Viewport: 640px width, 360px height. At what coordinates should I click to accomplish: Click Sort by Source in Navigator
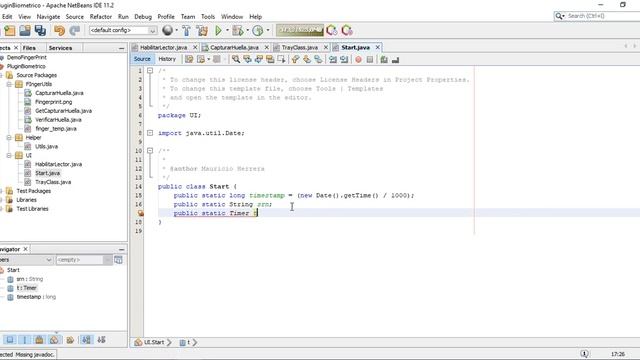coord(101,340)
